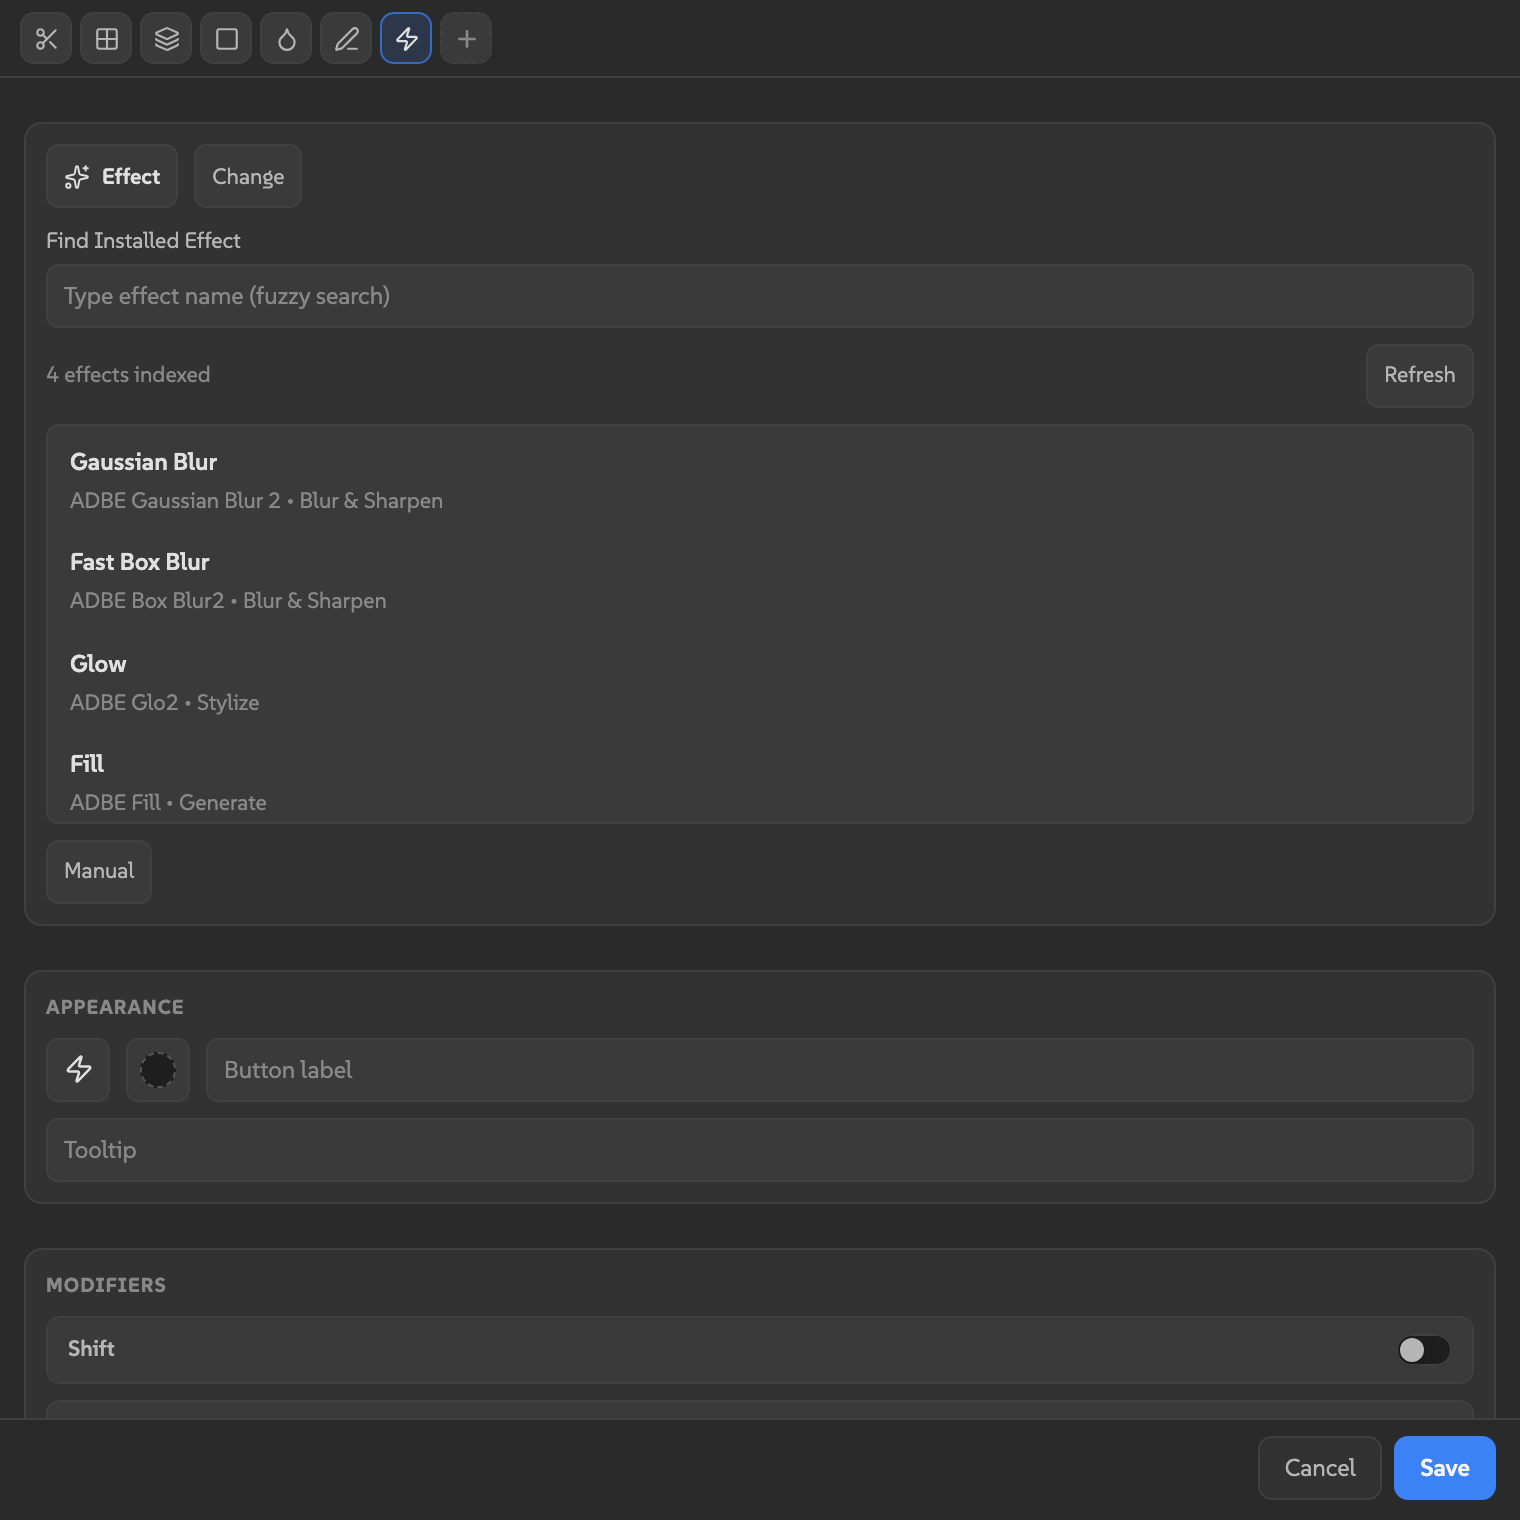
Task: Select the scissors tool icon
Action: coord(46,38)
